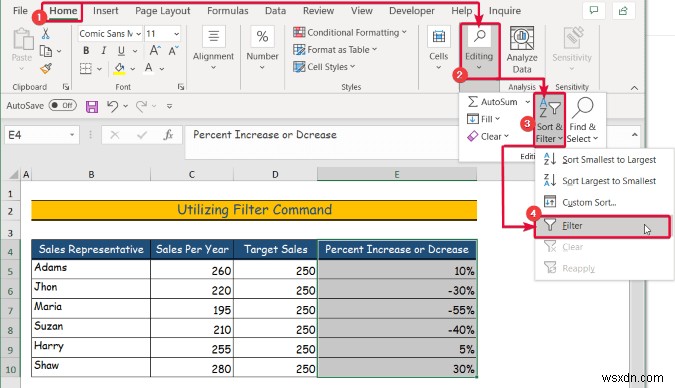Toggle bold formatting
This screenshot has width=675, height=388.
click(86, 51)
